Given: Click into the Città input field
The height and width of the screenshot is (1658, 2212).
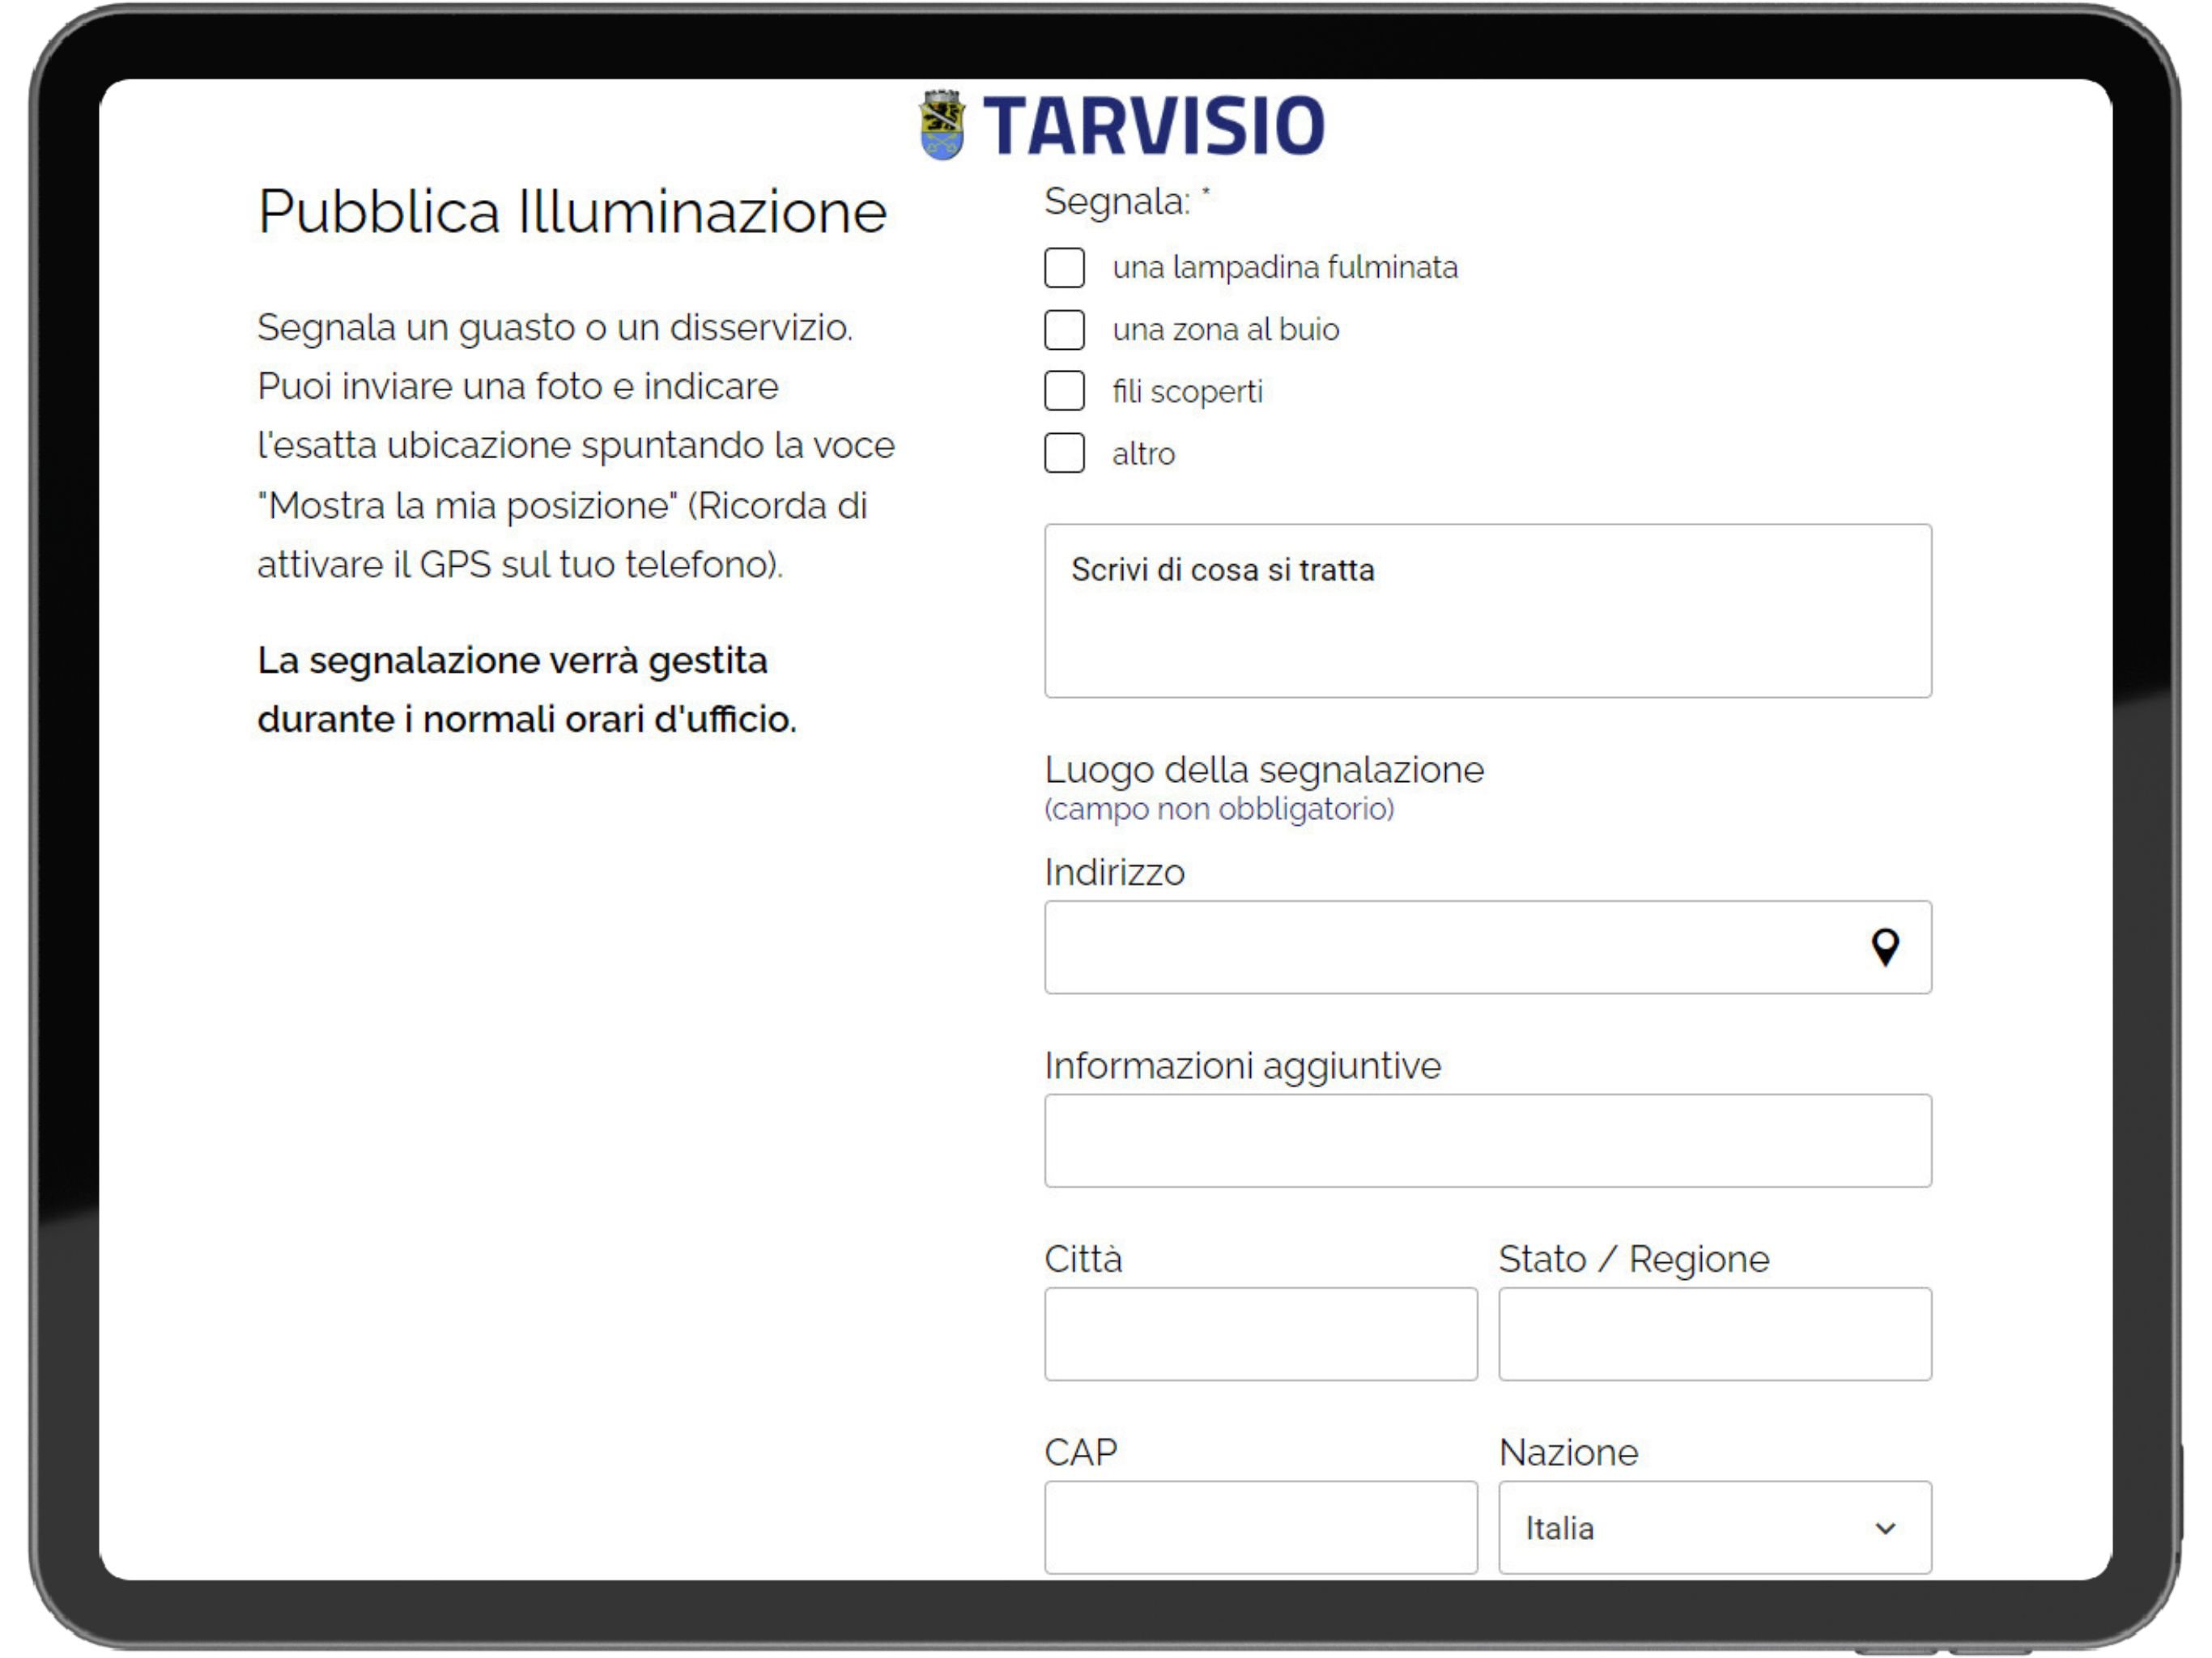Looking at the screenshot, I should click(1261, 1334).
